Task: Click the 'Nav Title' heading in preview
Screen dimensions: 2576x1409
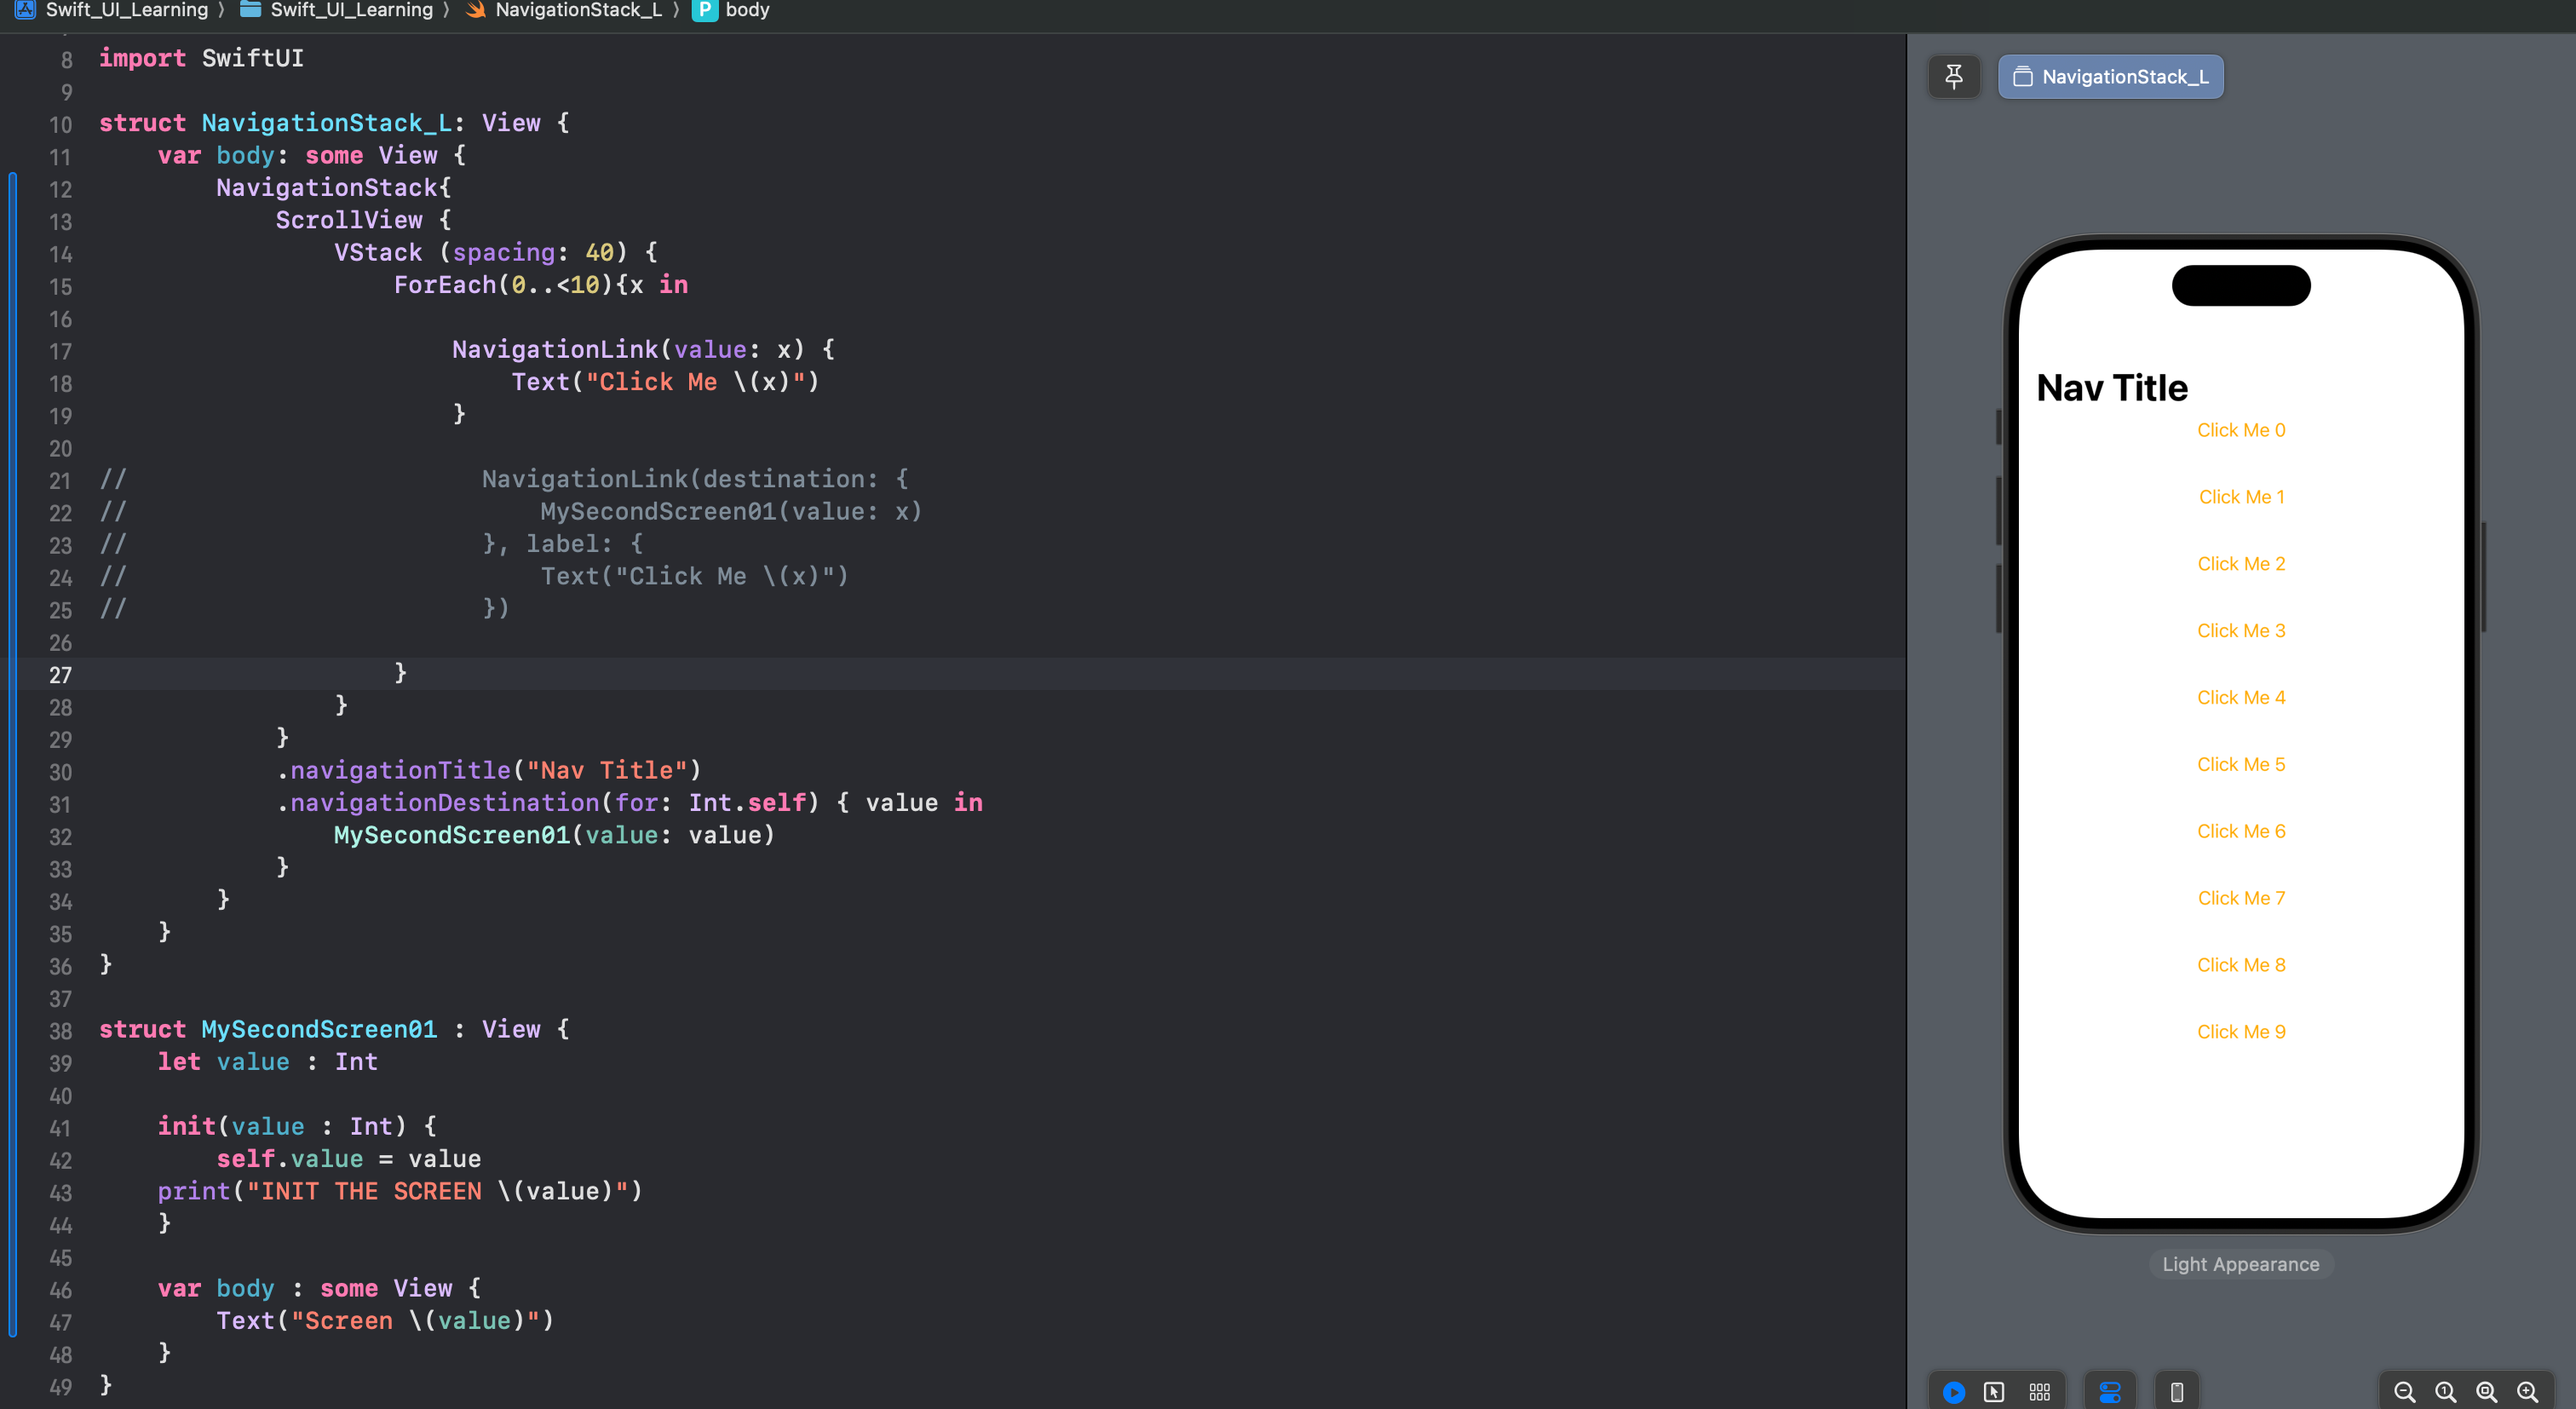Action: (x=2112, y=388)
